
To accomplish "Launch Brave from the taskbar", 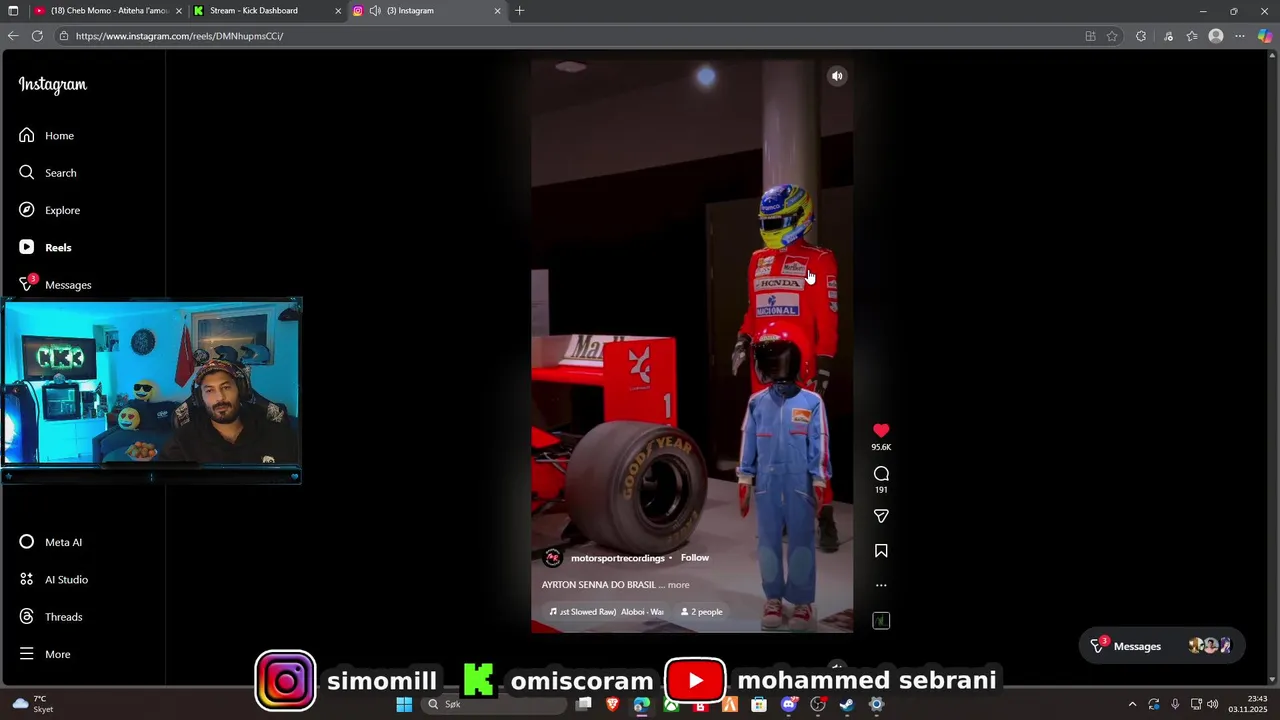I will pyautogui.click(x=612, y=704).
